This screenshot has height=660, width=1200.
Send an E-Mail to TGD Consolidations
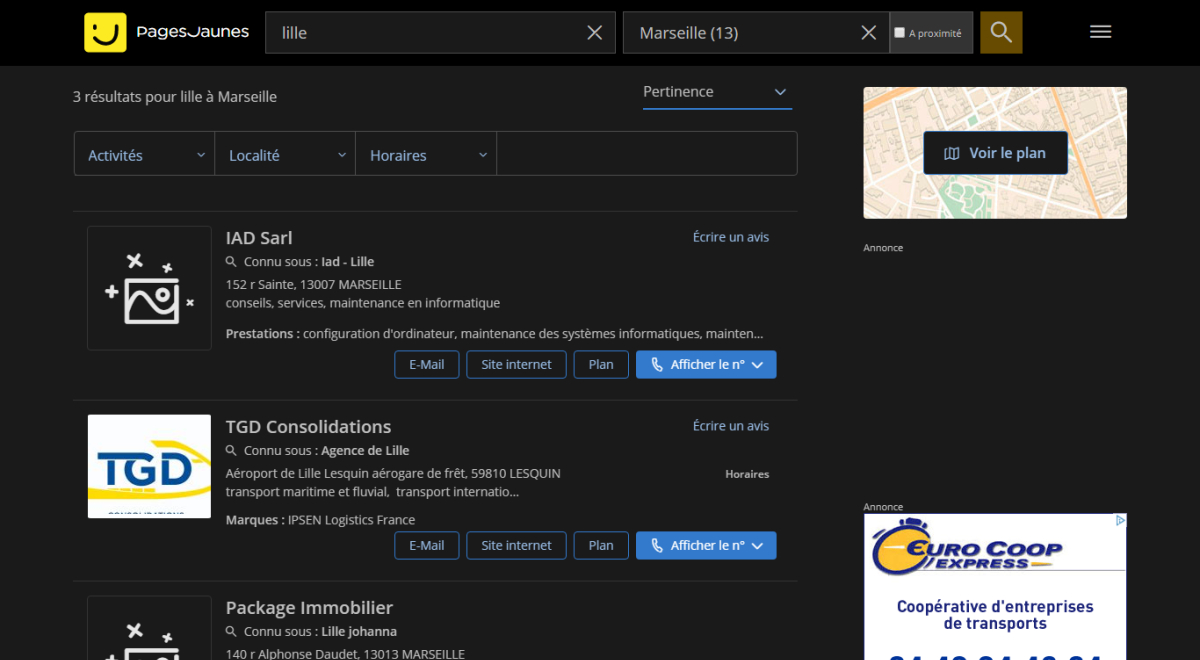click(427, 545)
